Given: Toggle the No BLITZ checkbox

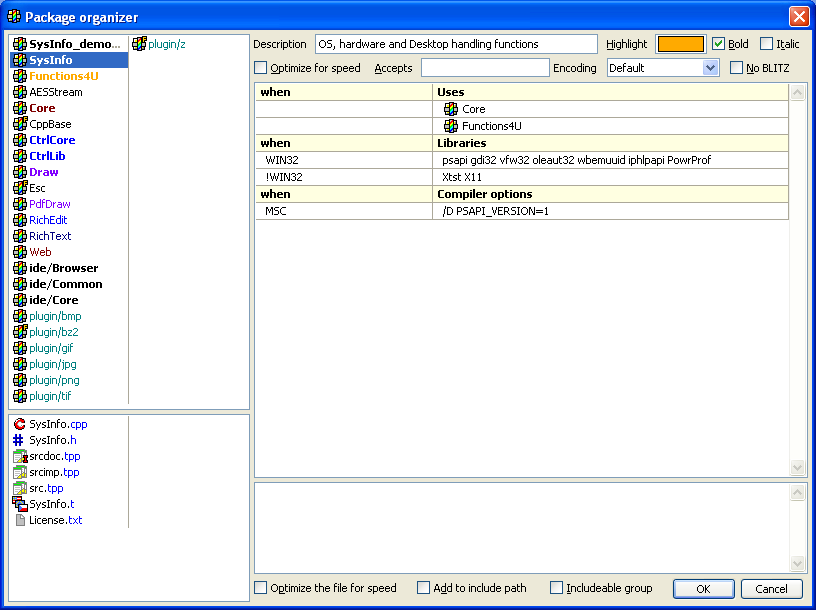Looking at the screenshot, I should point(737,68).
